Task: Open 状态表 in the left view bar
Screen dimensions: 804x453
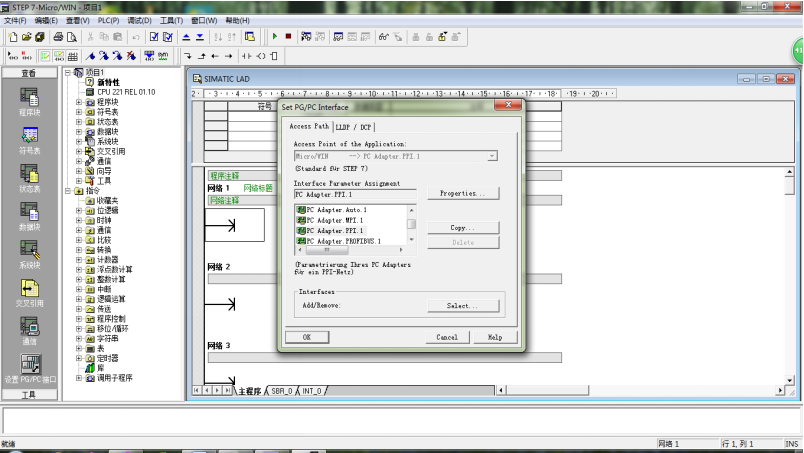Action: [29, 178]
